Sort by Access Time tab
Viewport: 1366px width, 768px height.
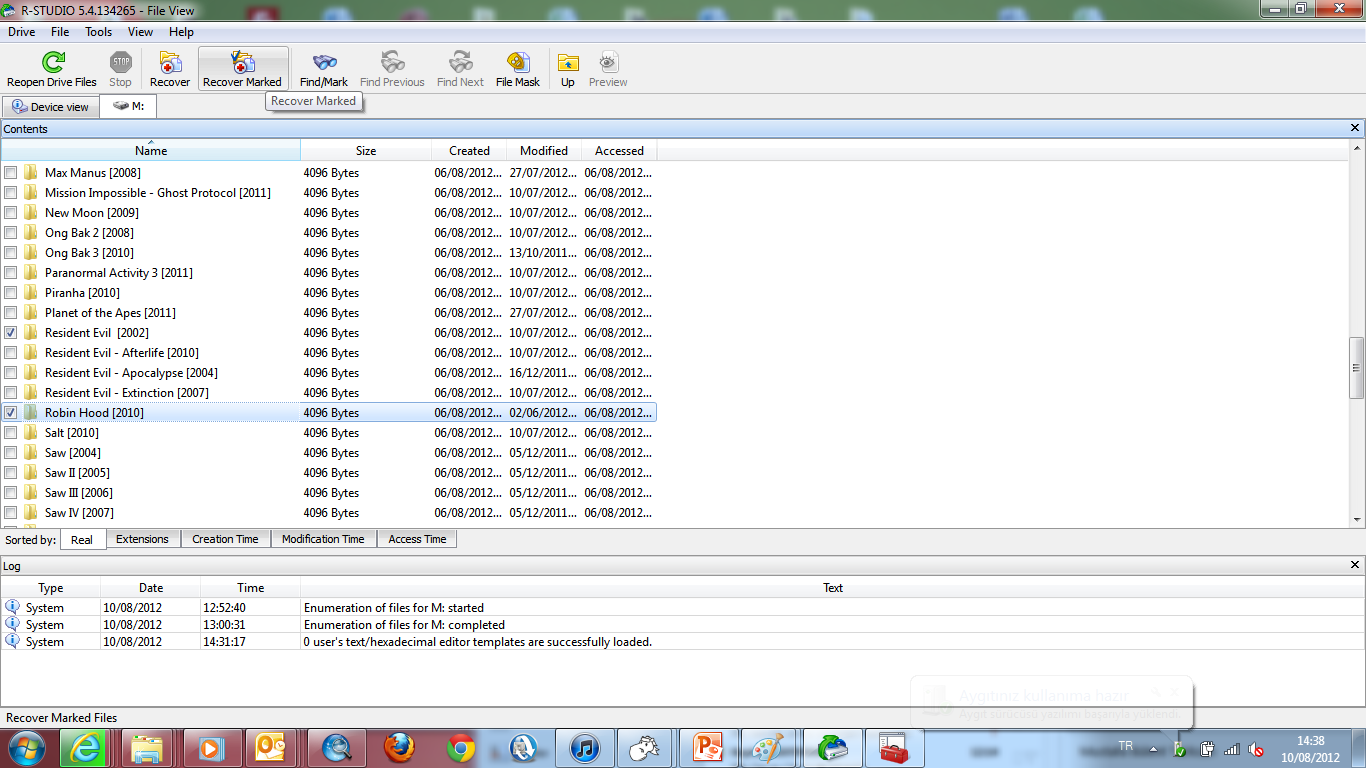click(417, 539)
